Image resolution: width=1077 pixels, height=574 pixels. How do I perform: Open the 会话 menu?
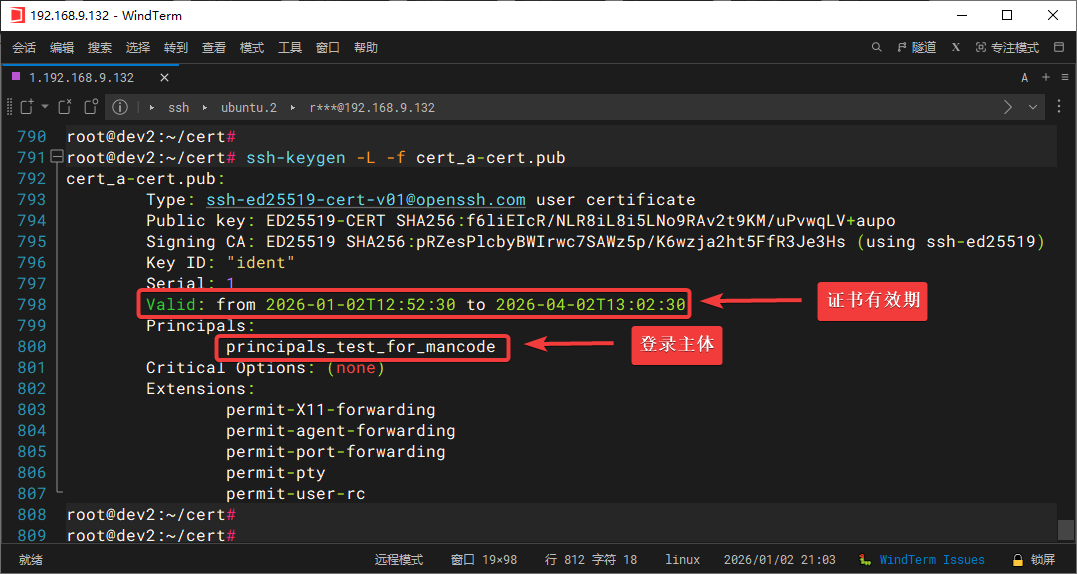coord(24,47)
